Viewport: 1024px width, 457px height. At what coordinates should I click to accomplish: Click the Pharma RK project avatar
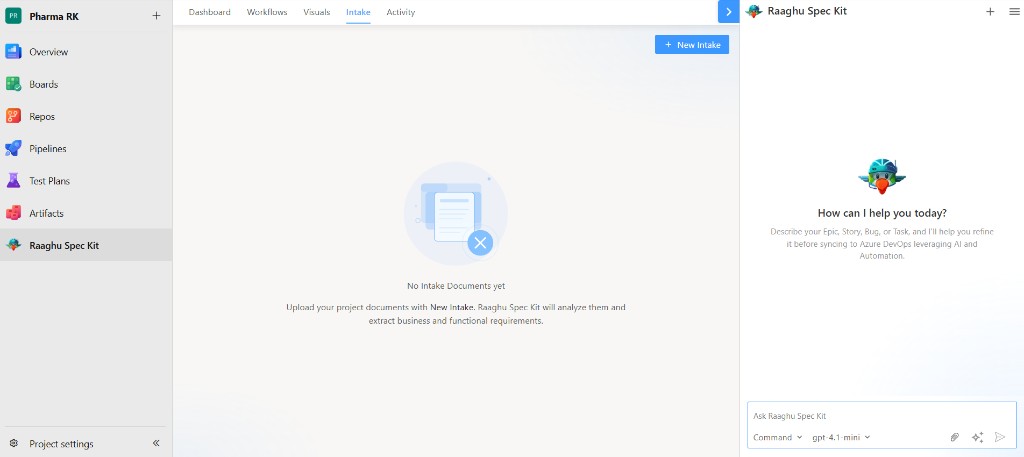pyautogui.click(x=13, y=16)
